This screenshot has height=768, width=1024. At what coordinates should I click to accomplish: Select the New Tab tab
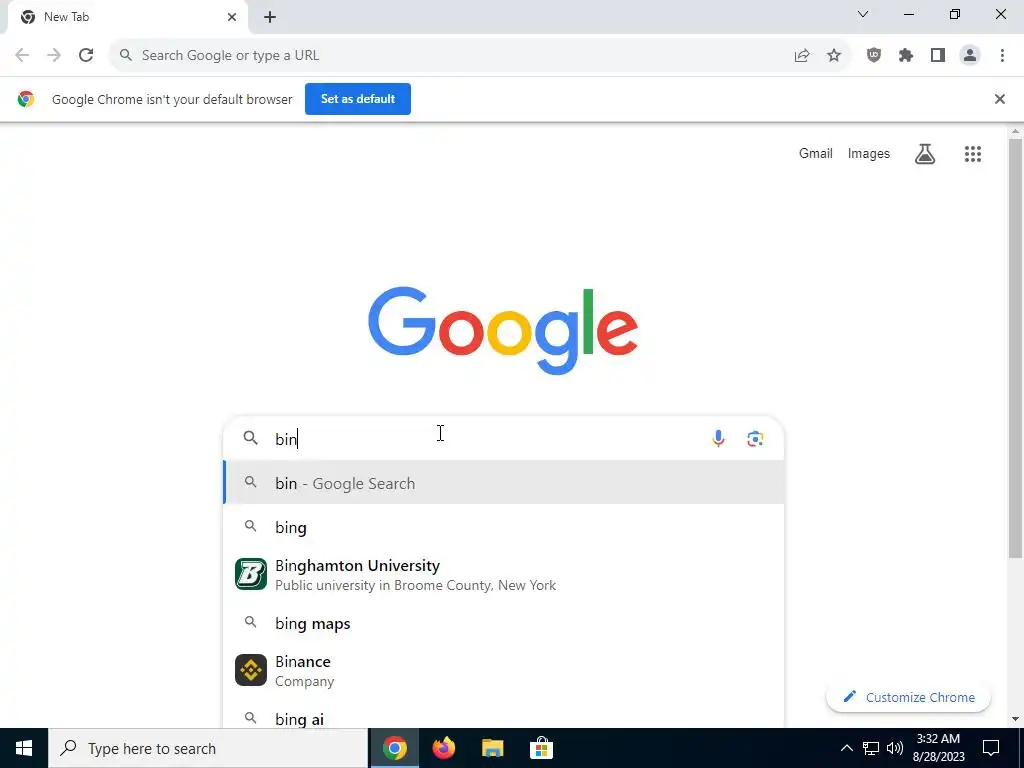tap(127, 18)
